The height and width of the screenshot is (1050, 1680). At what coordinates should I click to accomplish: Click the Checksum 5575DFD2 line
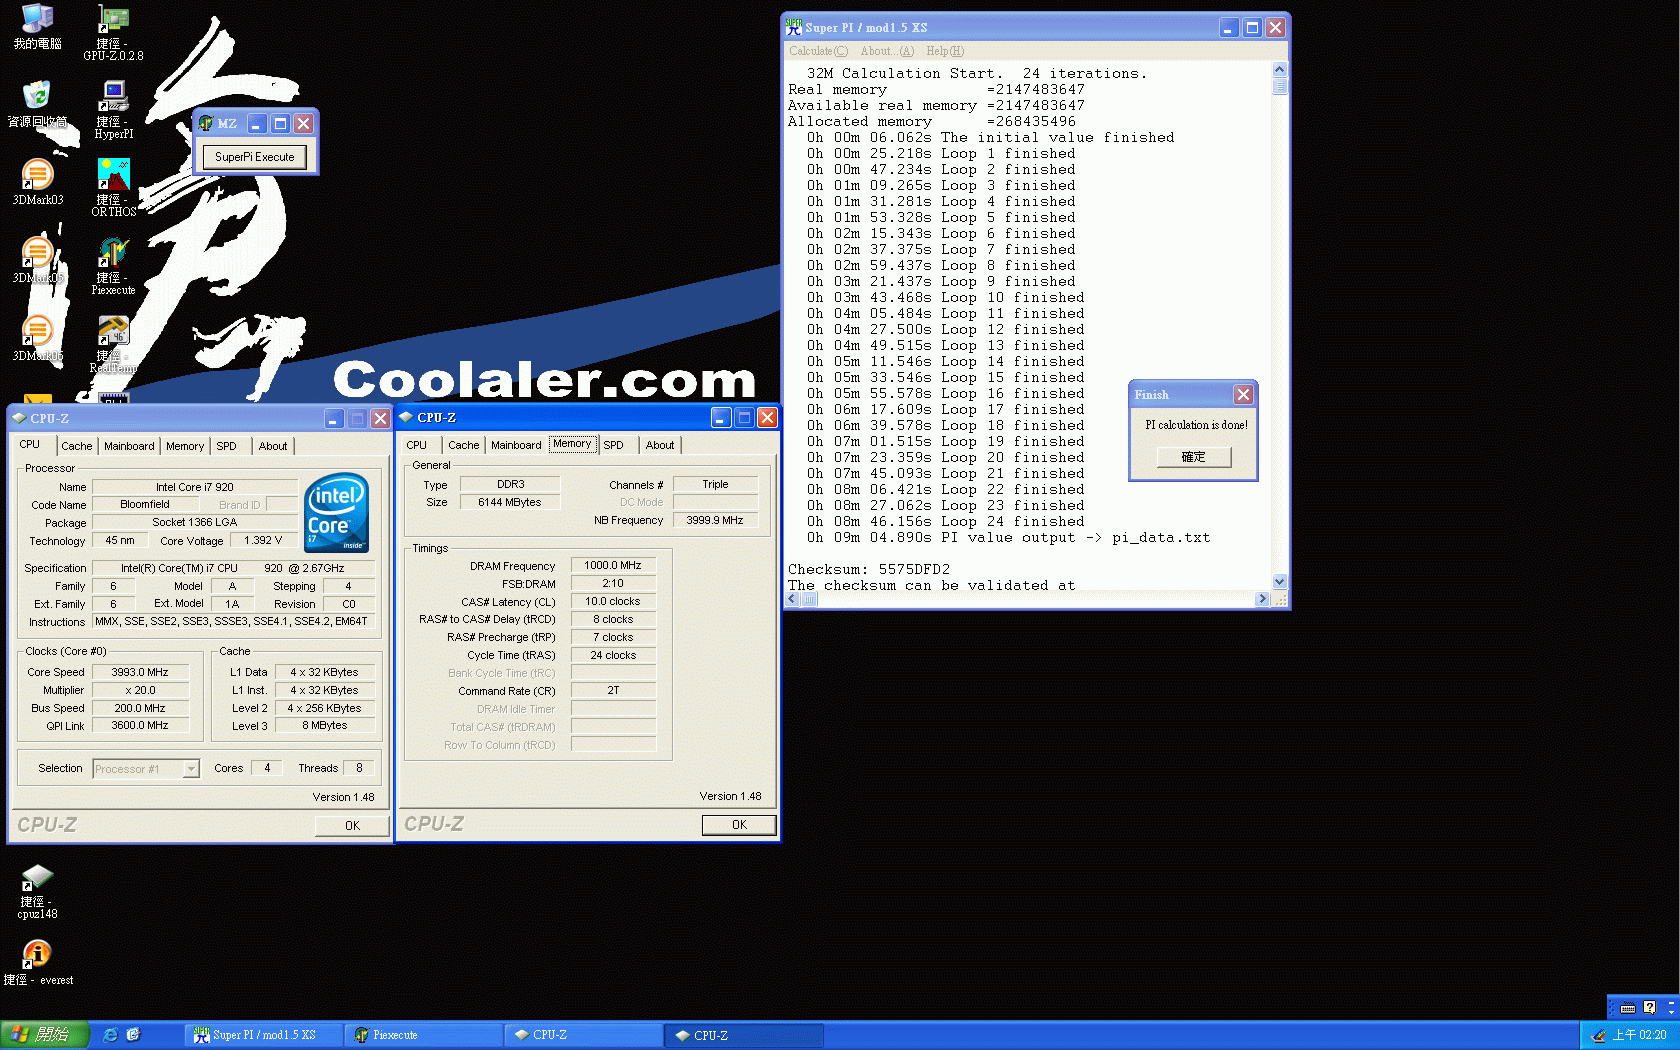pyautogui.click(x=869, y=569)
